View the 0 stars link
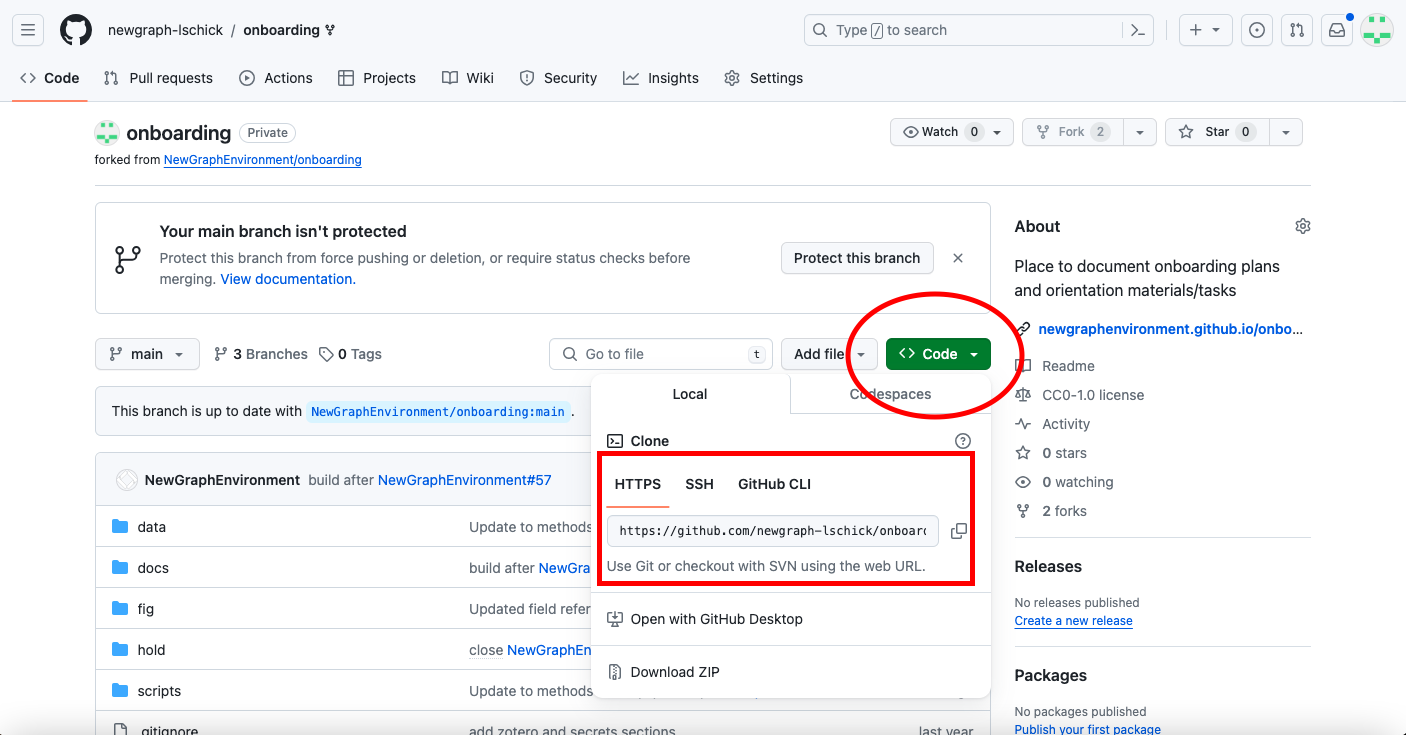 (x=1052, y=453)
